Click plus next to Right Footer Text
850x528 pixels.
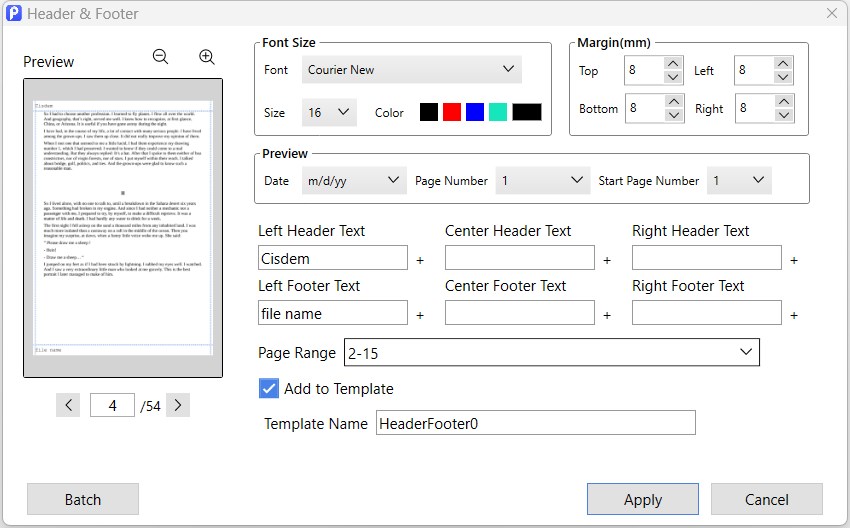click(794, 315)
